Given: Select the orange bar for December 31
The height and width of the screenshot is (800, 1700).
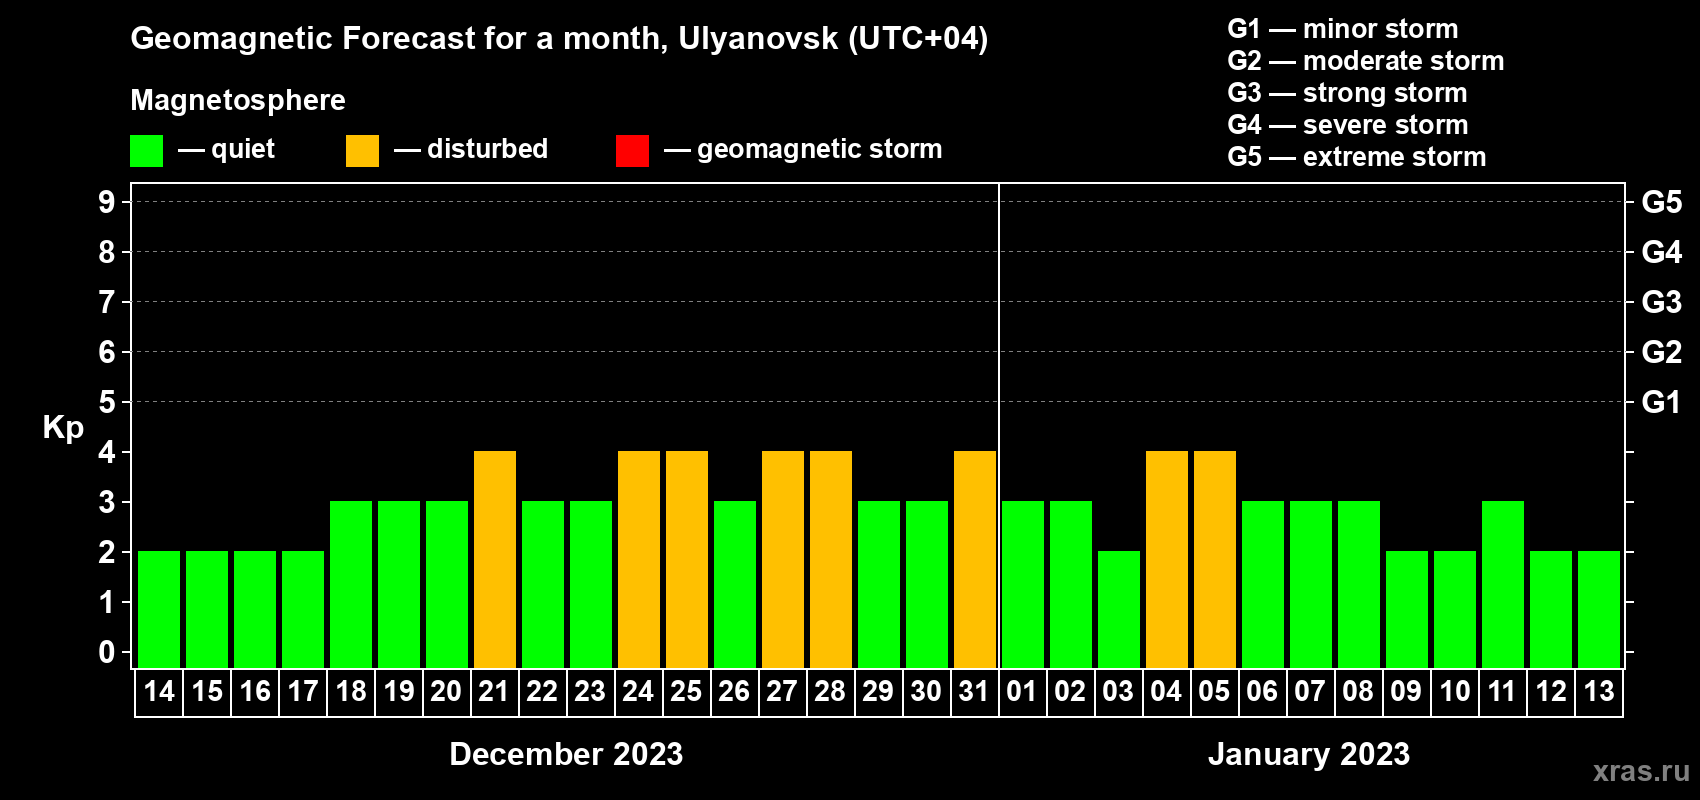Looking at the screenshot, I should pyautogui.click(x=975, y=559).
